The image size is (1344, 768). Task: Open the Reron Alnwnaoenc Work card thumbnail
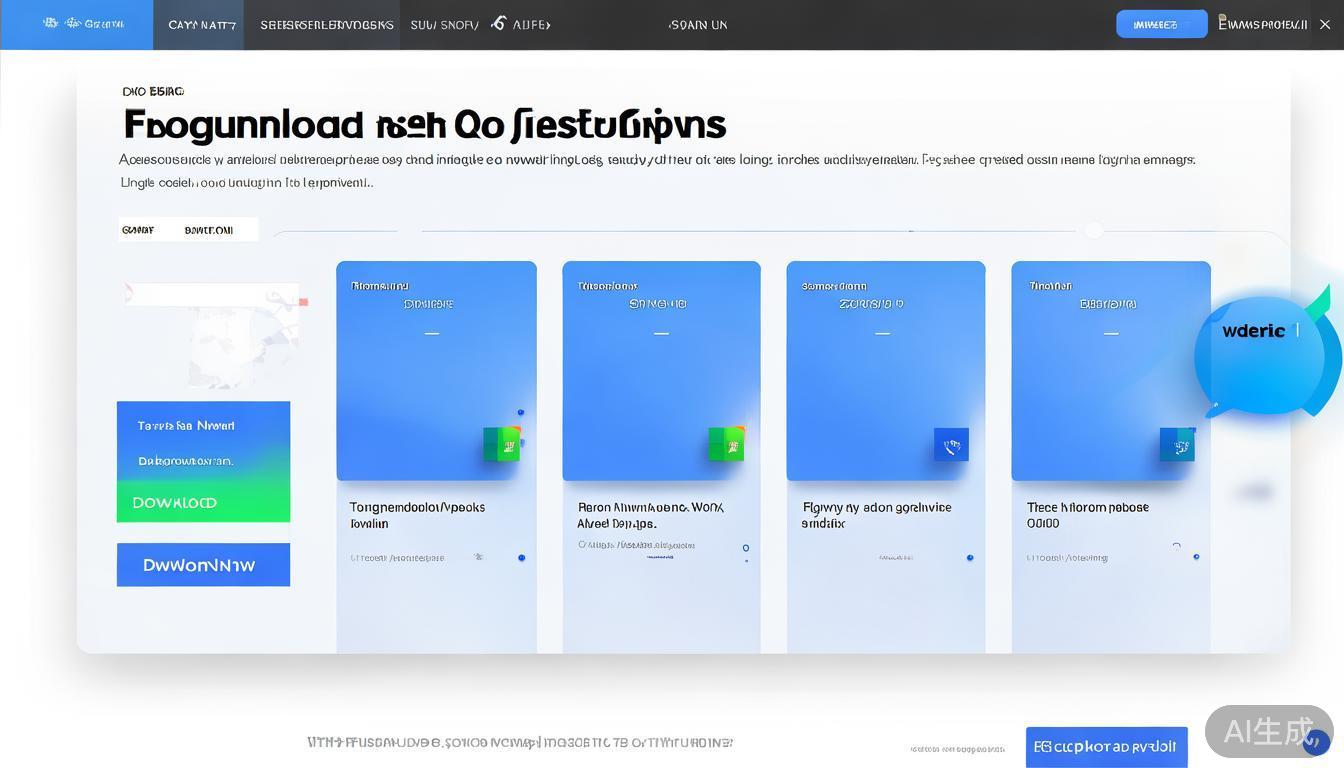pyautogui.click(x=661, y=371)
